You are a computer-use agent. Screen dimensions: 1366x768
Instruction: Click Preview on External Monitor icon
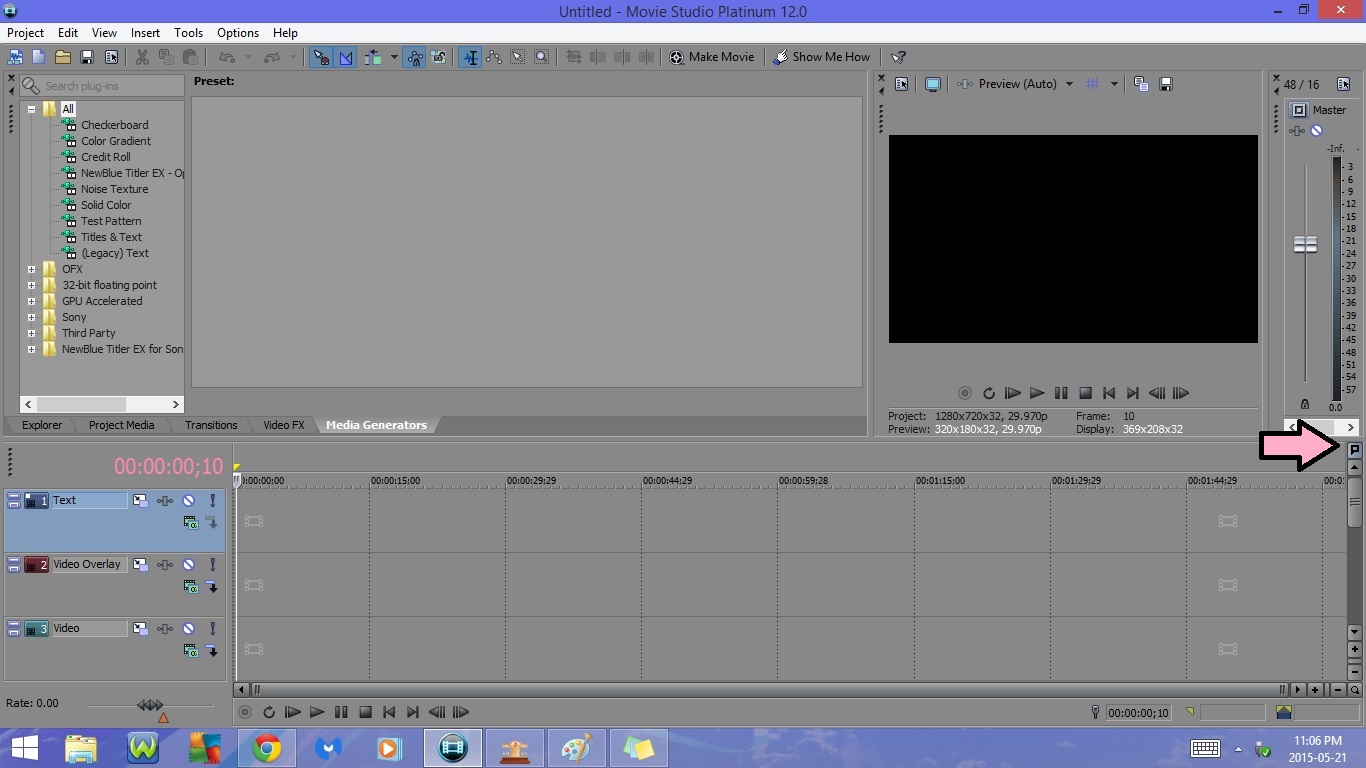click(x=933, y=84)
